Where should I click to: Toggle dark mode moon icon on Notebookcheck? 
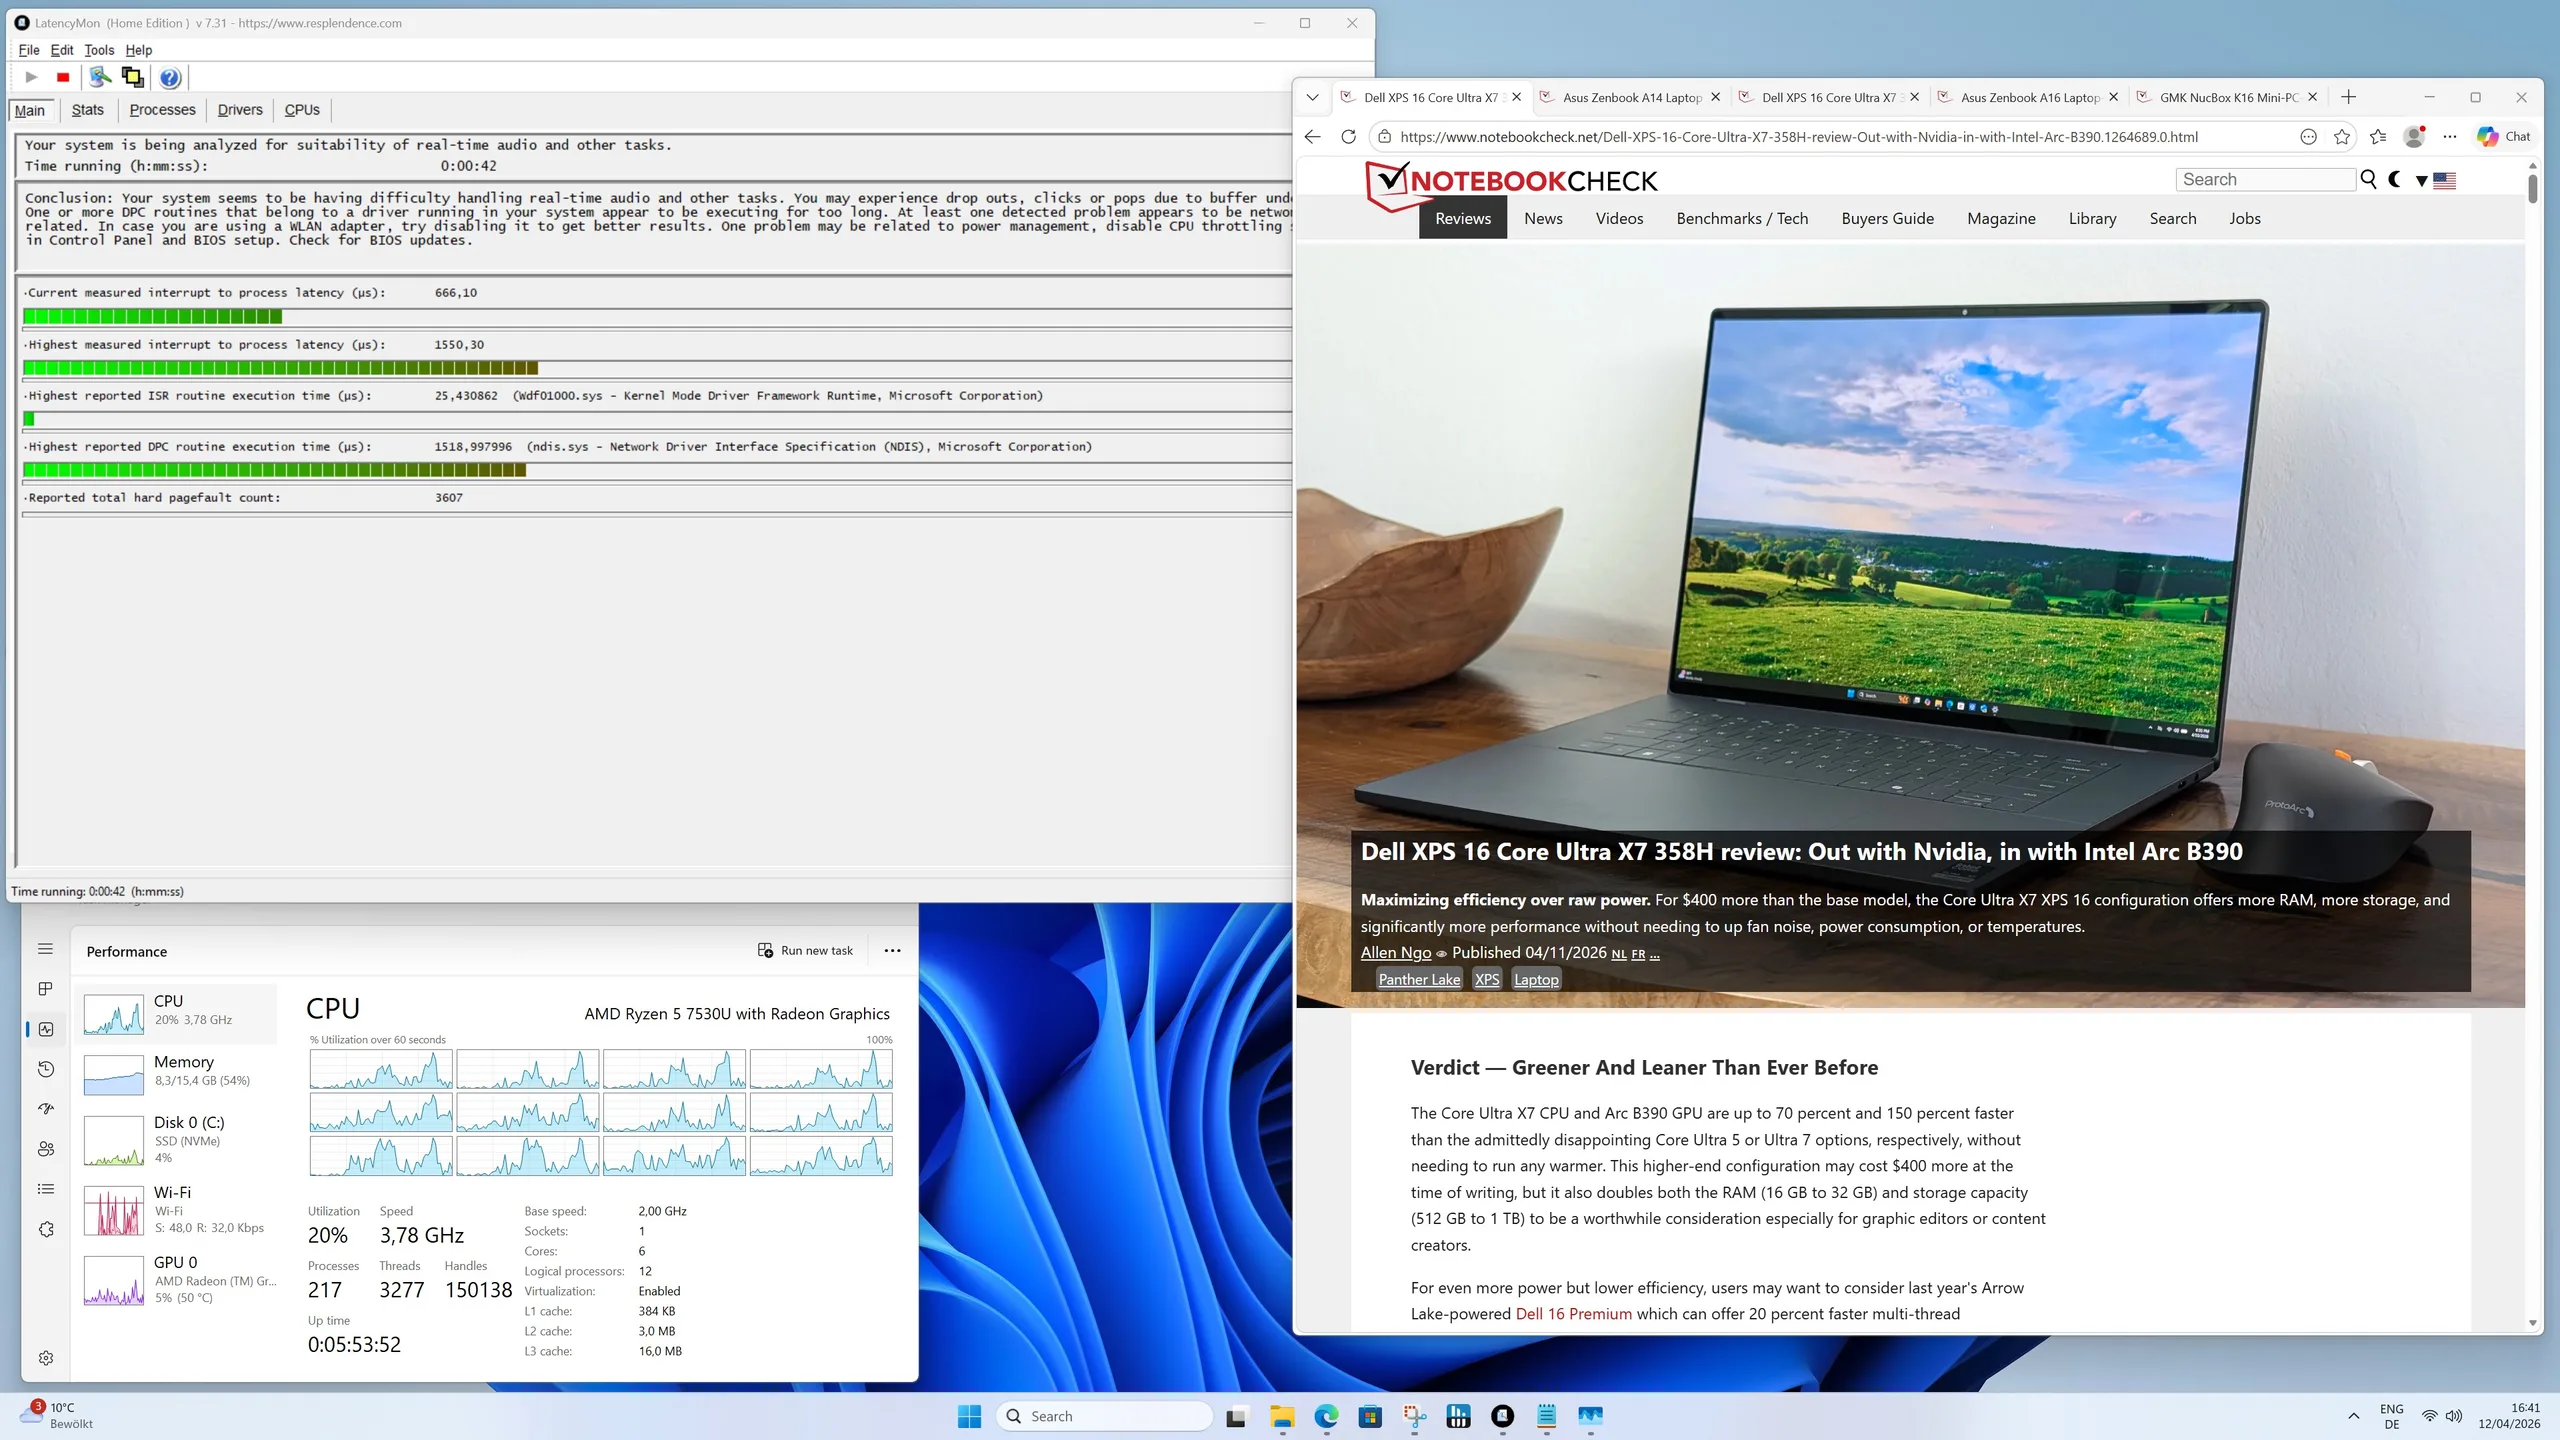tap(2395, 179)
